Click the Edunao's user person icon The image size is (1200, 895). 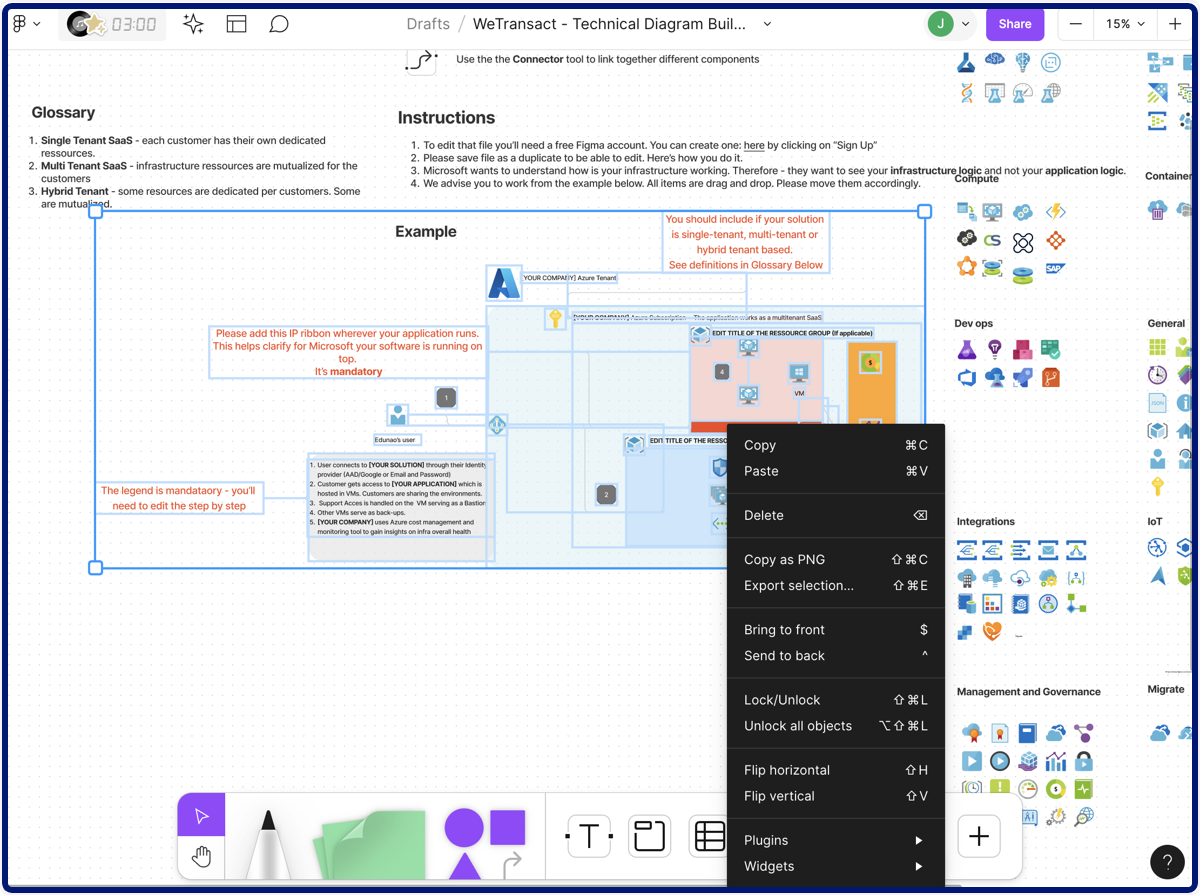398,415
